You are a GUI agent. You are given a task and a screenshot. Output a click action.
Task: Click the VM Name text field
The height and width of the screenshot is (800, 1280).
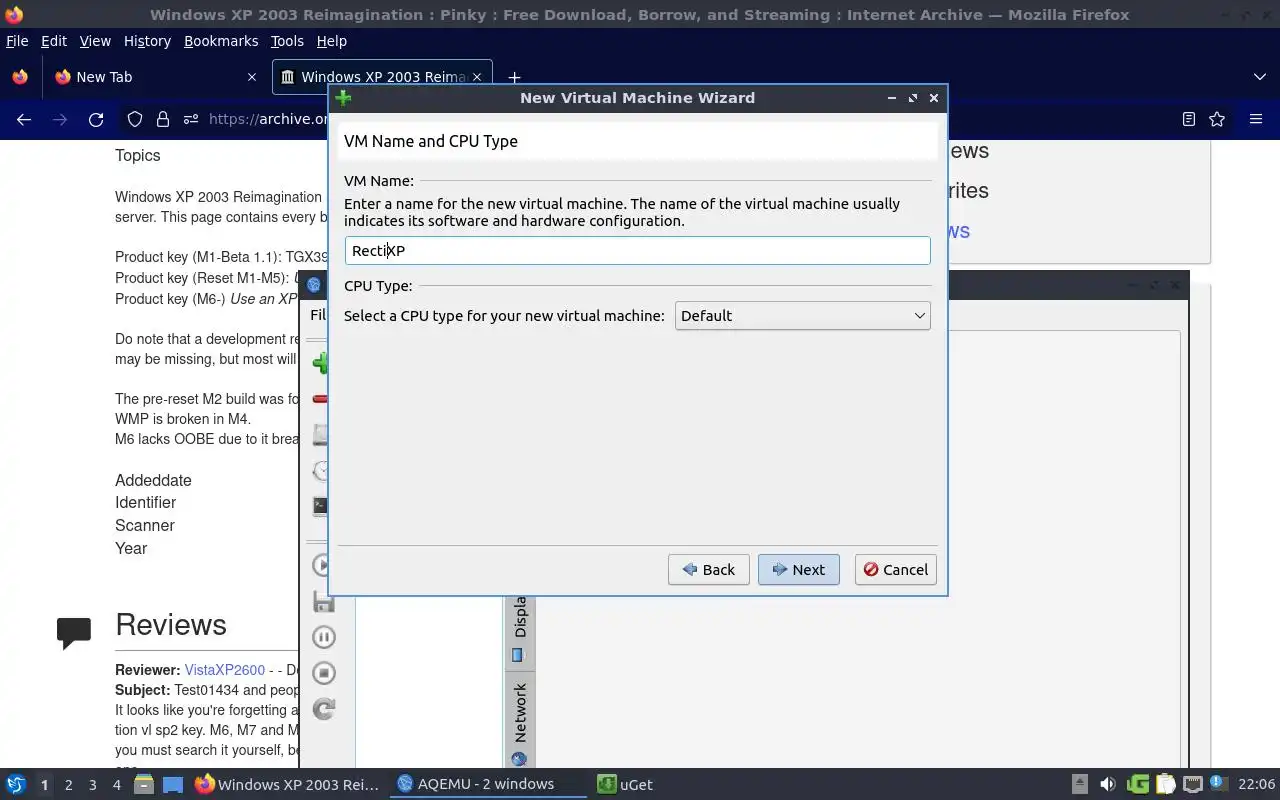[638, 251]
